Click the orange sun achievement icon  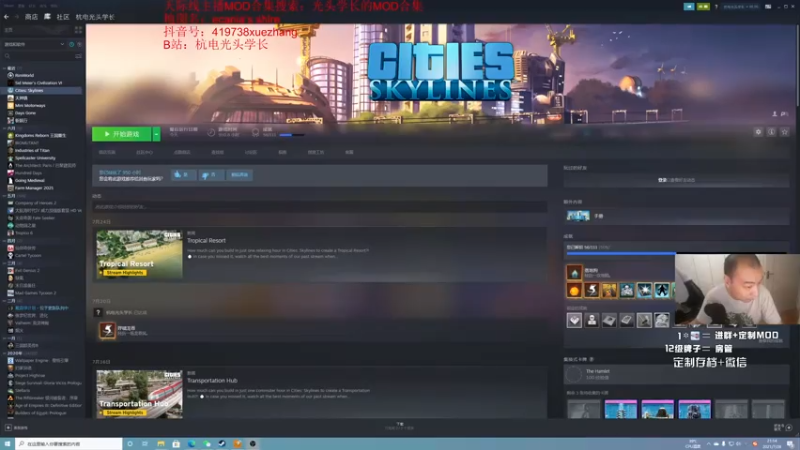pos(574,290)
